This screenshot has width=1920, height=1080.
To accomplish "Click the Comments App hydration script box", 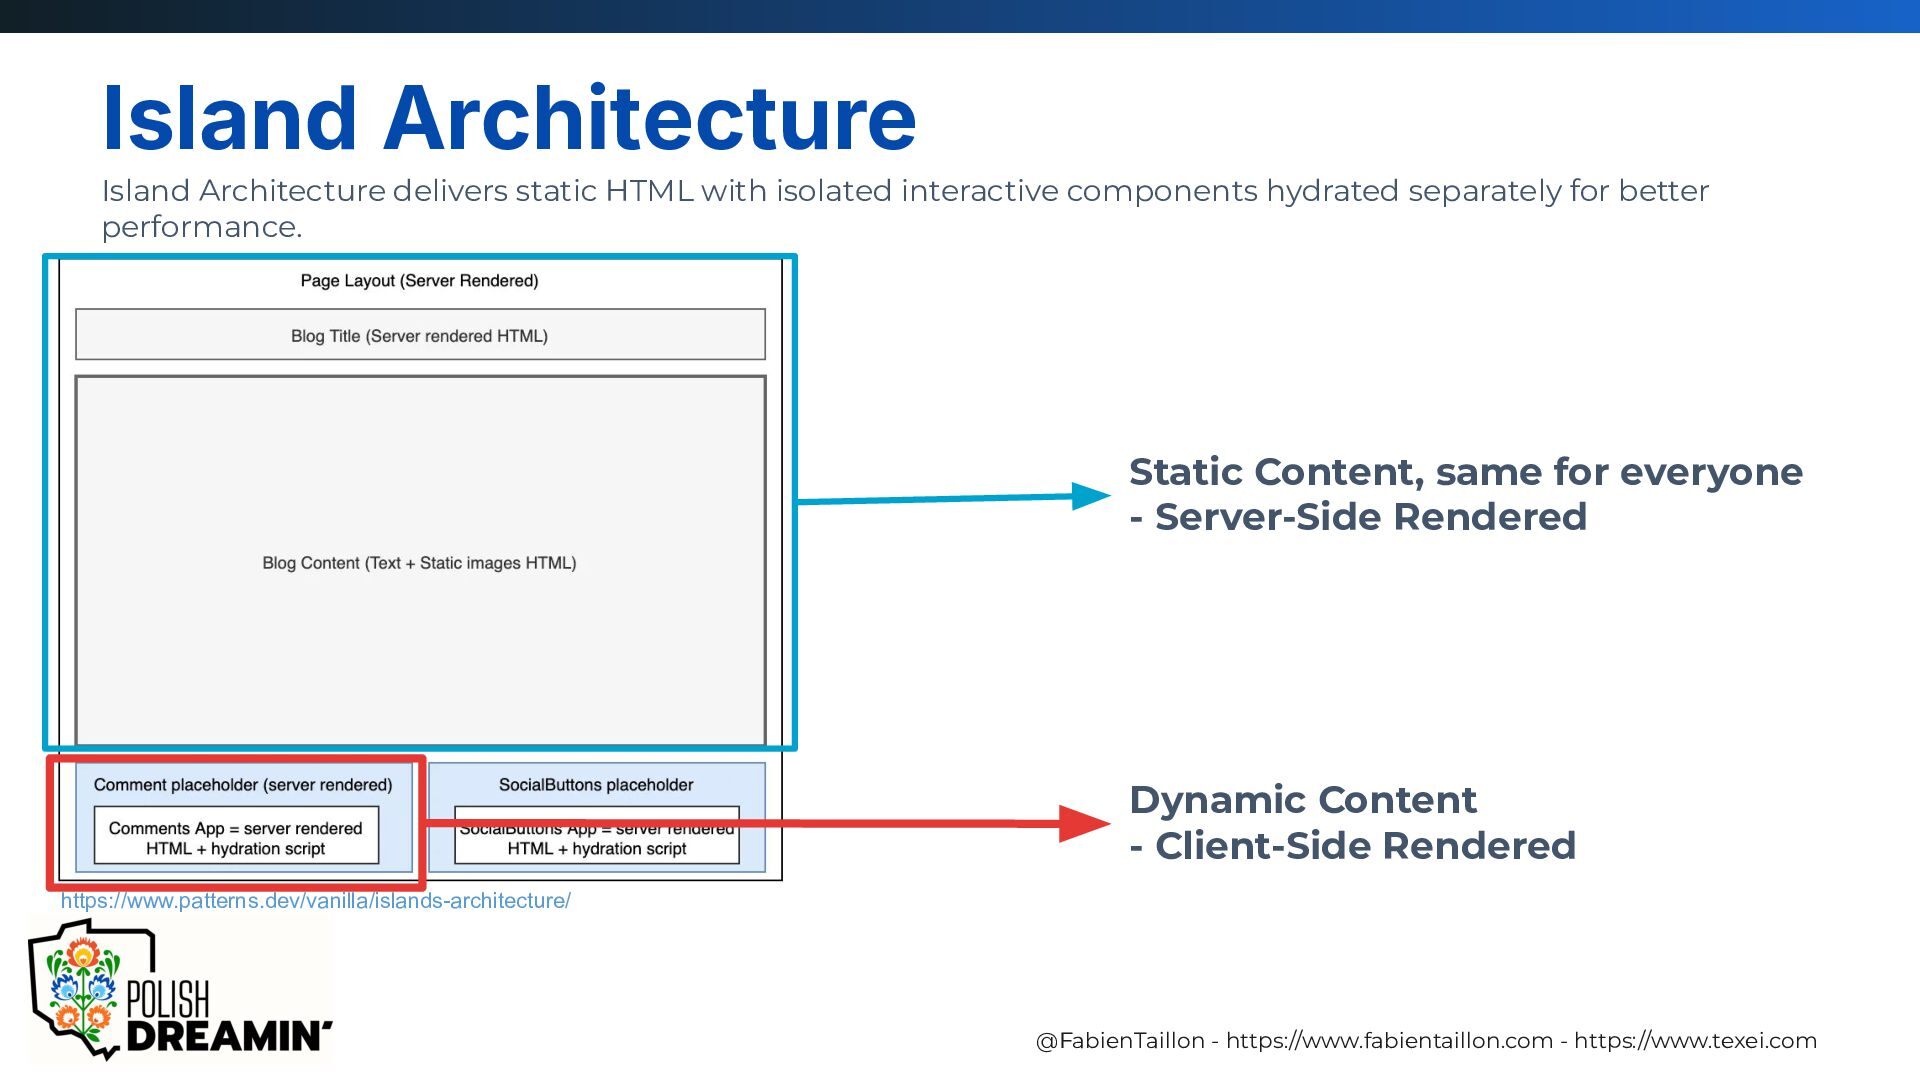I will 236,838.
